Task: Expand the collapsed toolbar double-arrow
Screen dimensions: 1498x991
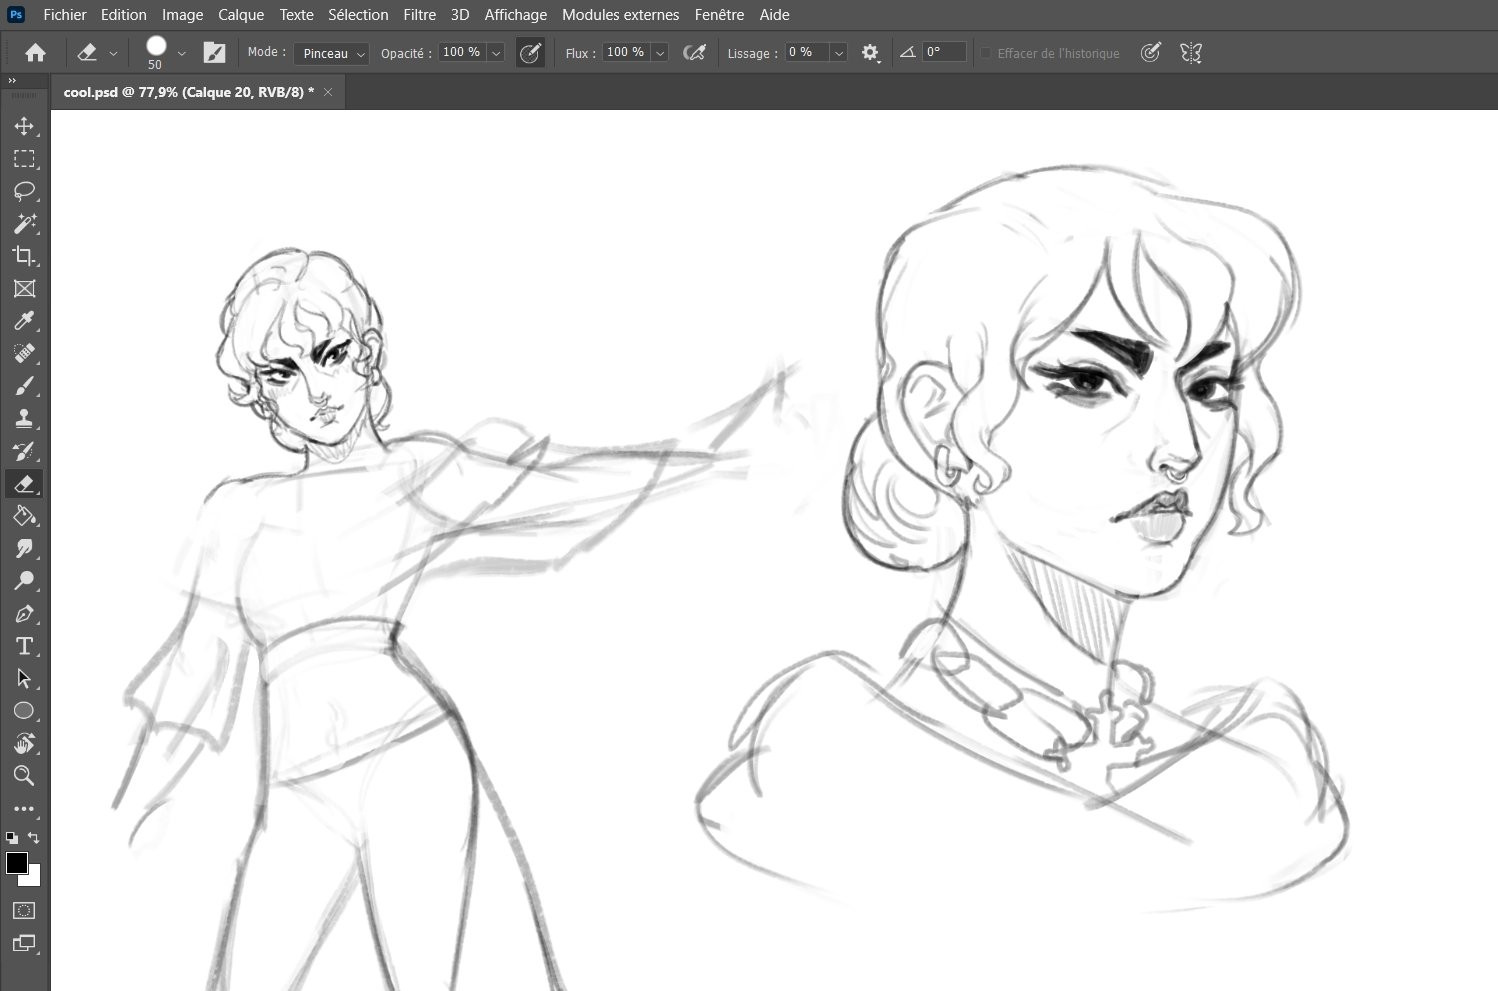Action: [12, 81]
